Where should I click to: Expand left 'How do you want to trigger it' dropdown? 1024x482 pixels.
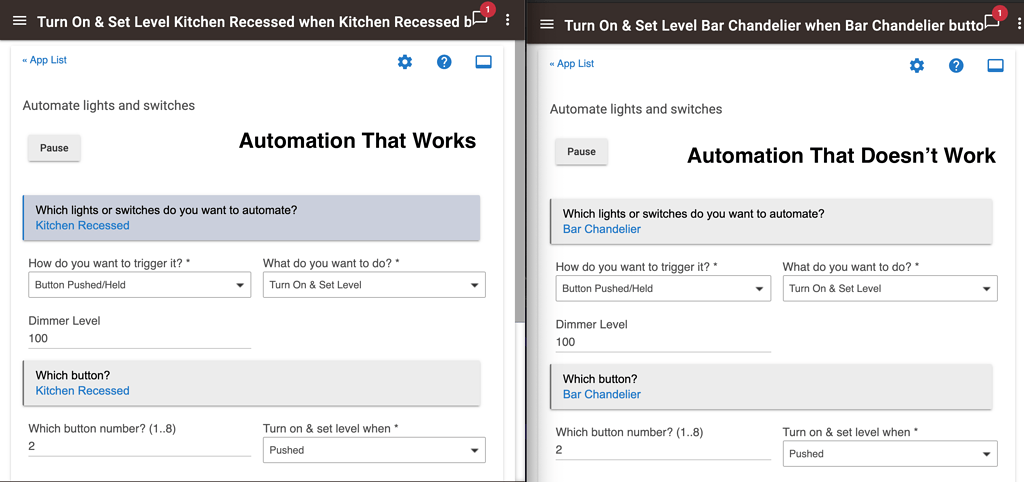(x=139, y=285)
